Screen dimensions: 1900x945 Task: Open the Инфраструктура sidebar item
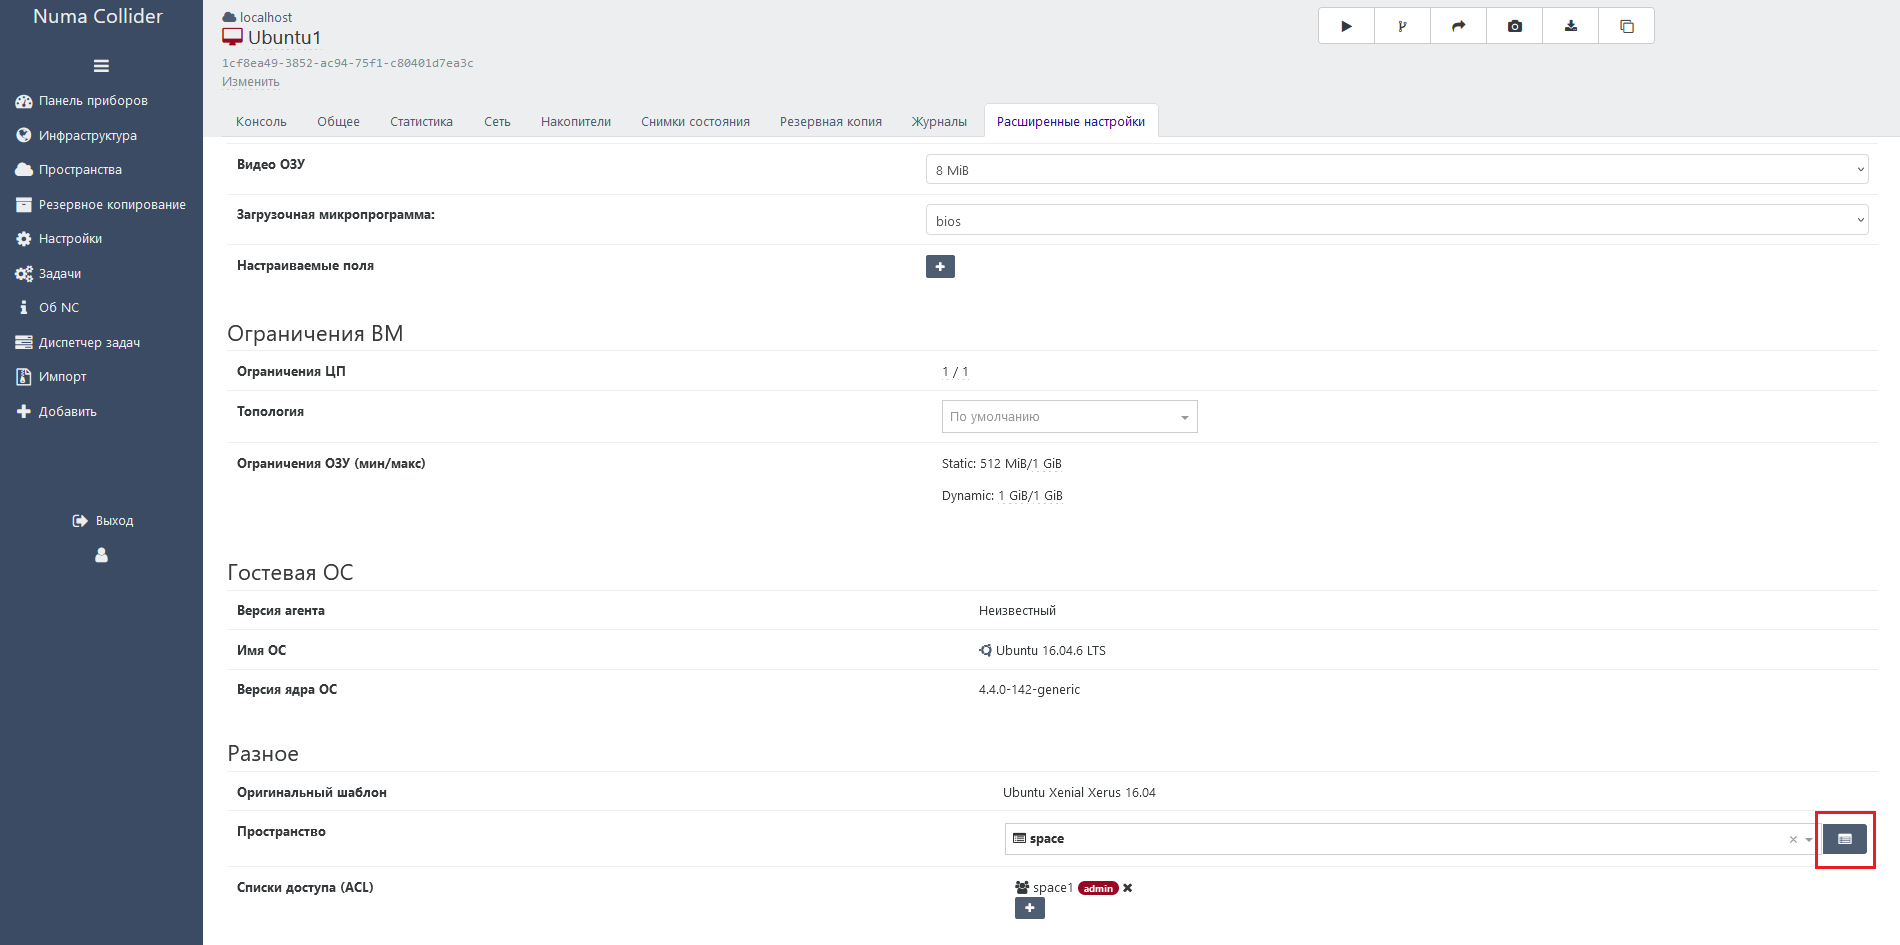77,135
